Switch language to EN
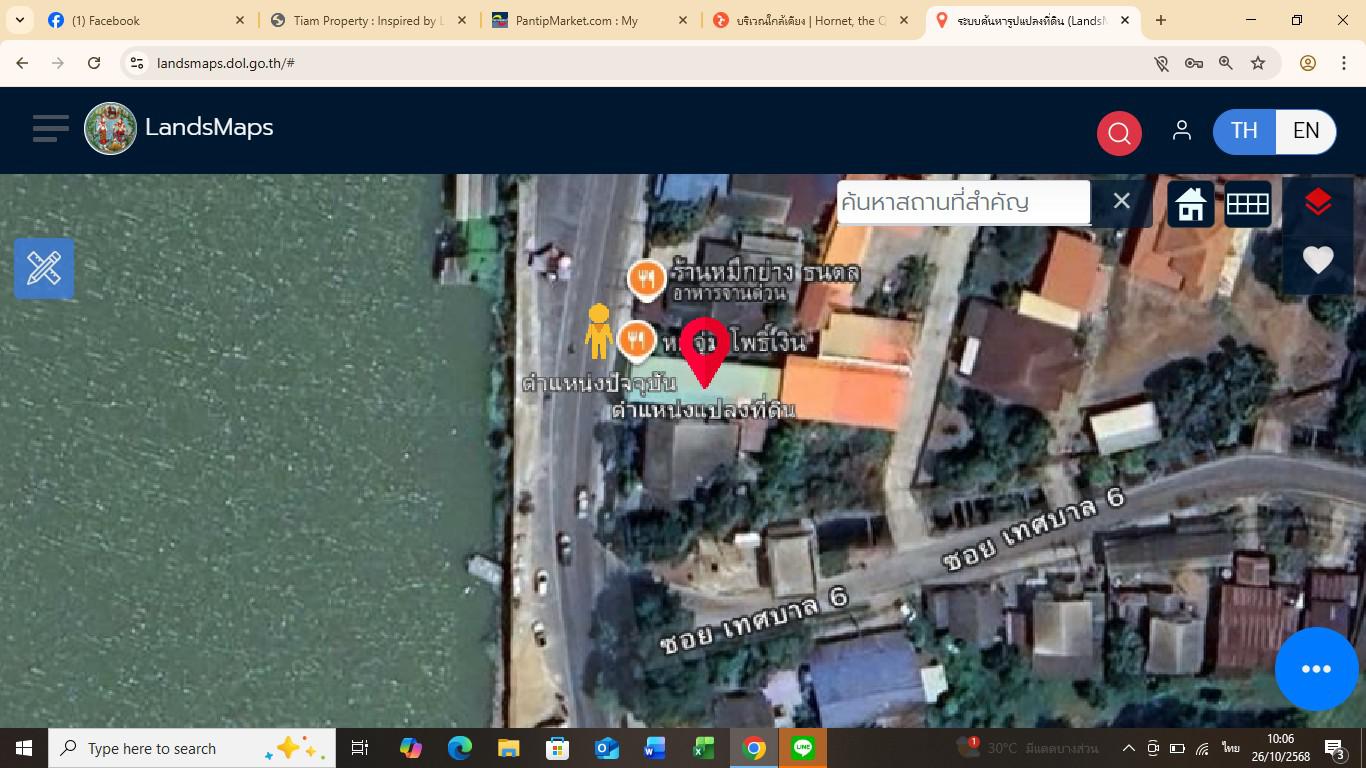This screenshot has width=1366, height=768. point(1305,131)
